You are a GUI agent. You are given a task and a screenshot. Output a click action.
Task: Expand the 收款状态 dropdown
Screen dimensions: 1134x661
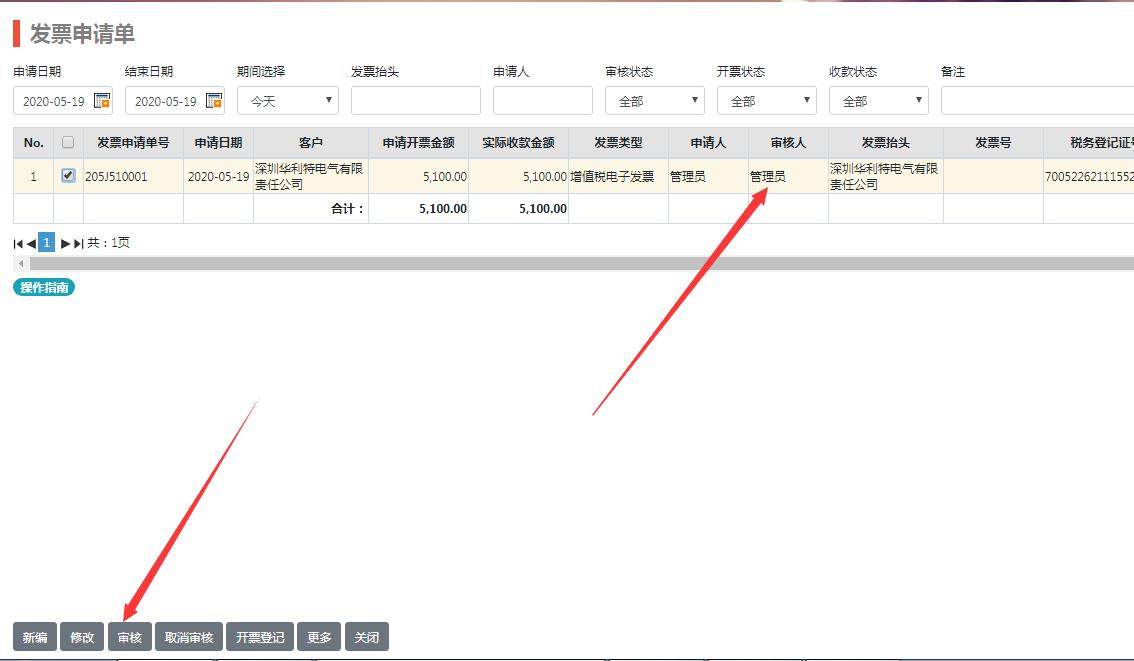tap(878, 101)
